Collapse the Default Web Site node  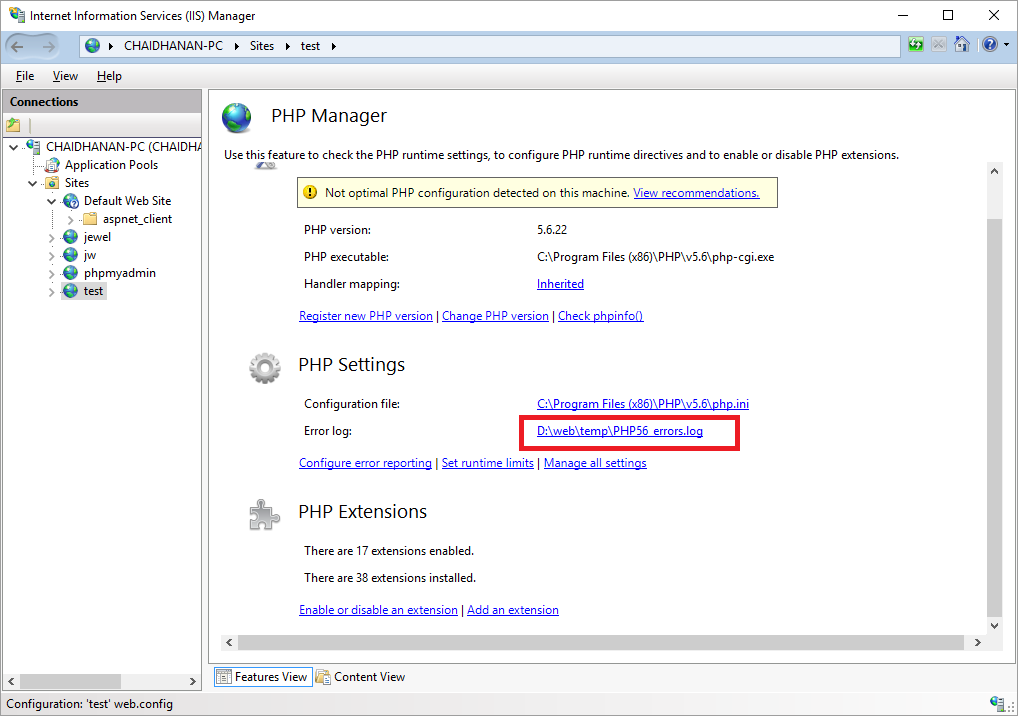(x=51, y=202)
